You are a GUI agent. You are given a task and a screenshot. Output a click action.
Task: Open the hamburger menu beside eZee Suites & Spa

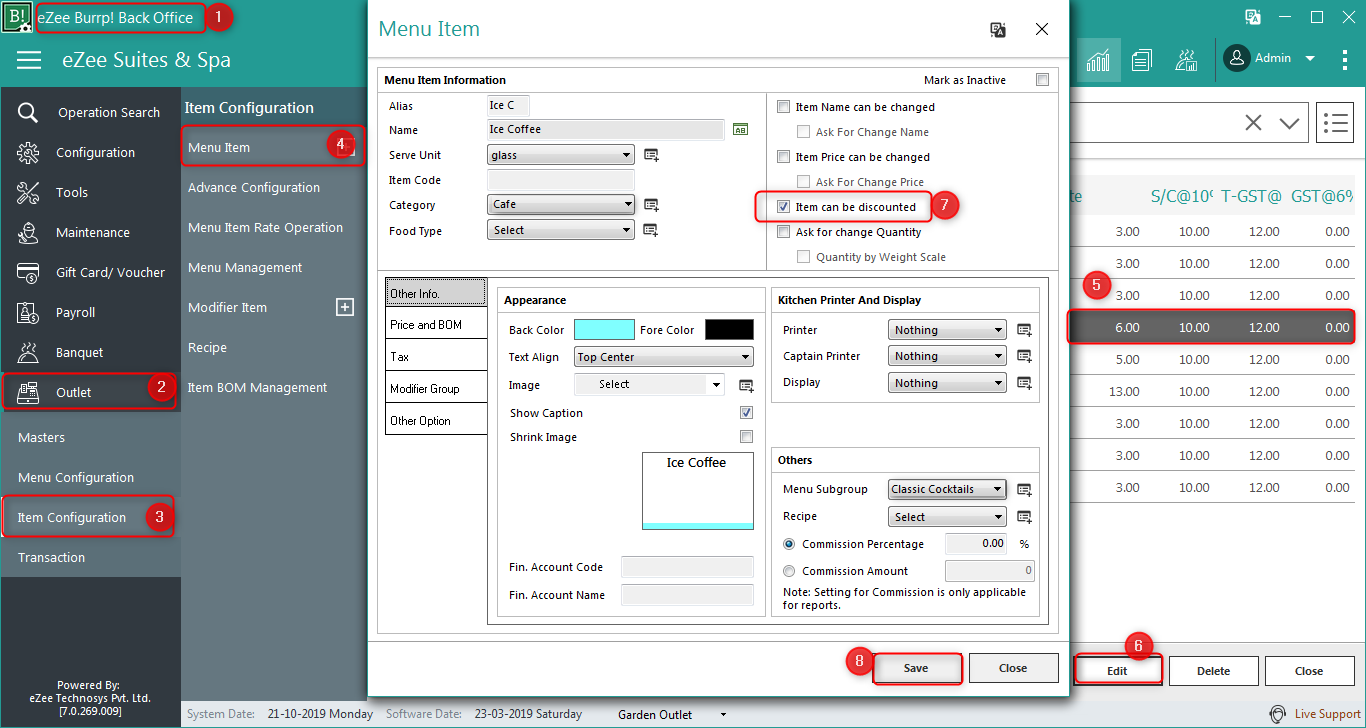coord(29,60)
